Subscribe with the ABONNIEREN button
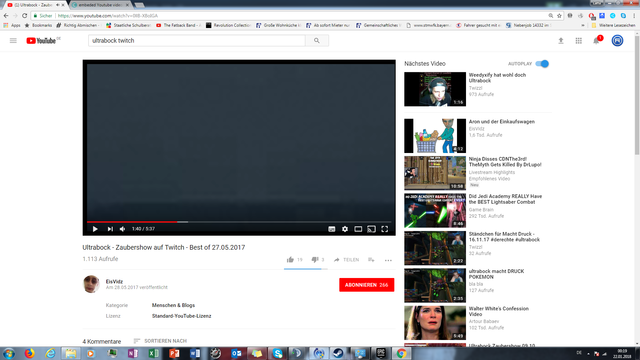 click(367, 285)
